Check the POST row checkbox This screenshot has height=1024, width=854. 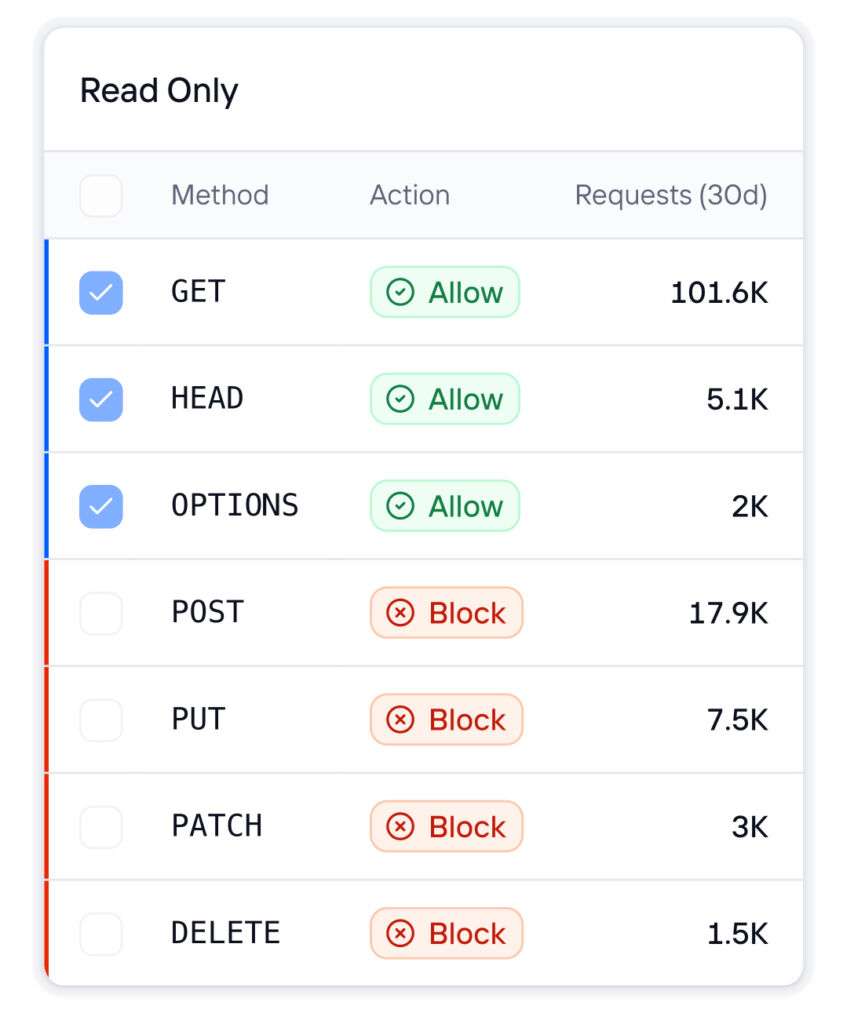coord(100,612)
